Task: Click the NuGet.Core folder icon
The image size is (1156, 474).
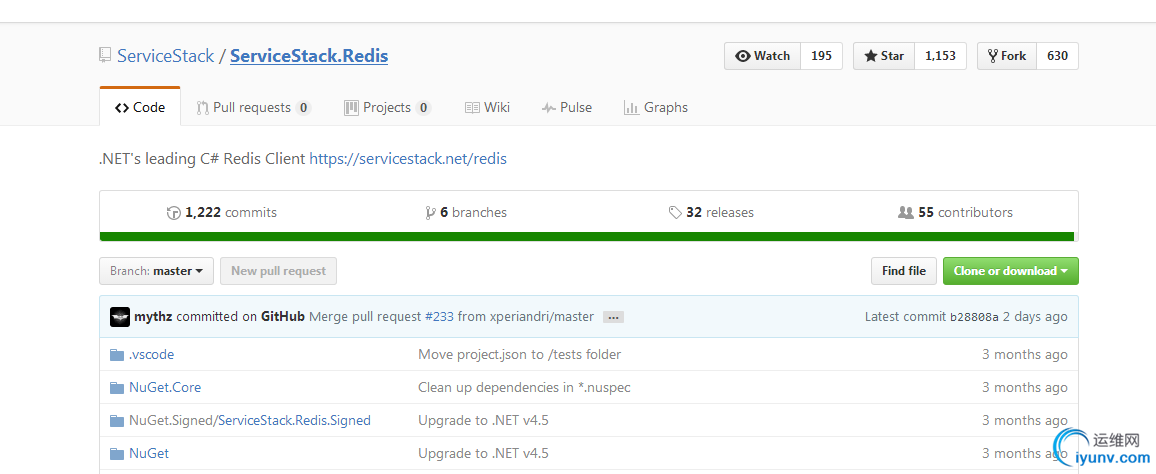Action: tap(117, 388)
